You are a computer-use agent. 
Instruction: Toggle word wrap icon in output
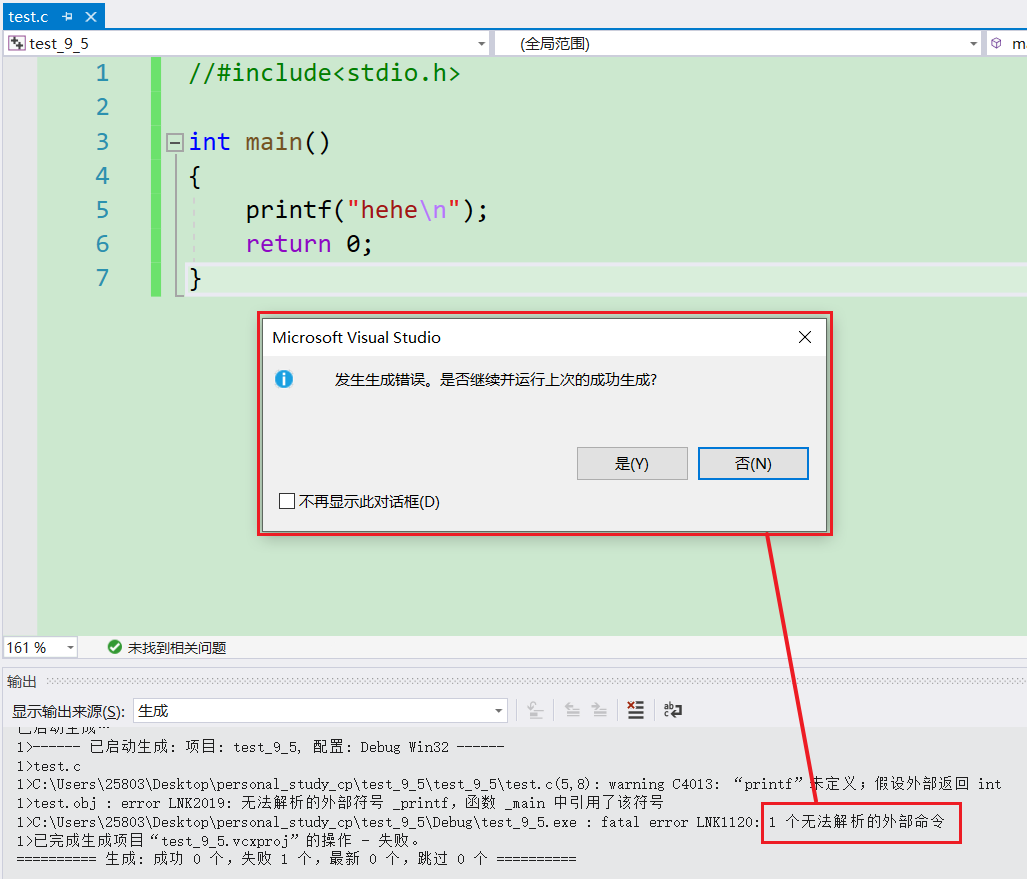coord(673,710)
